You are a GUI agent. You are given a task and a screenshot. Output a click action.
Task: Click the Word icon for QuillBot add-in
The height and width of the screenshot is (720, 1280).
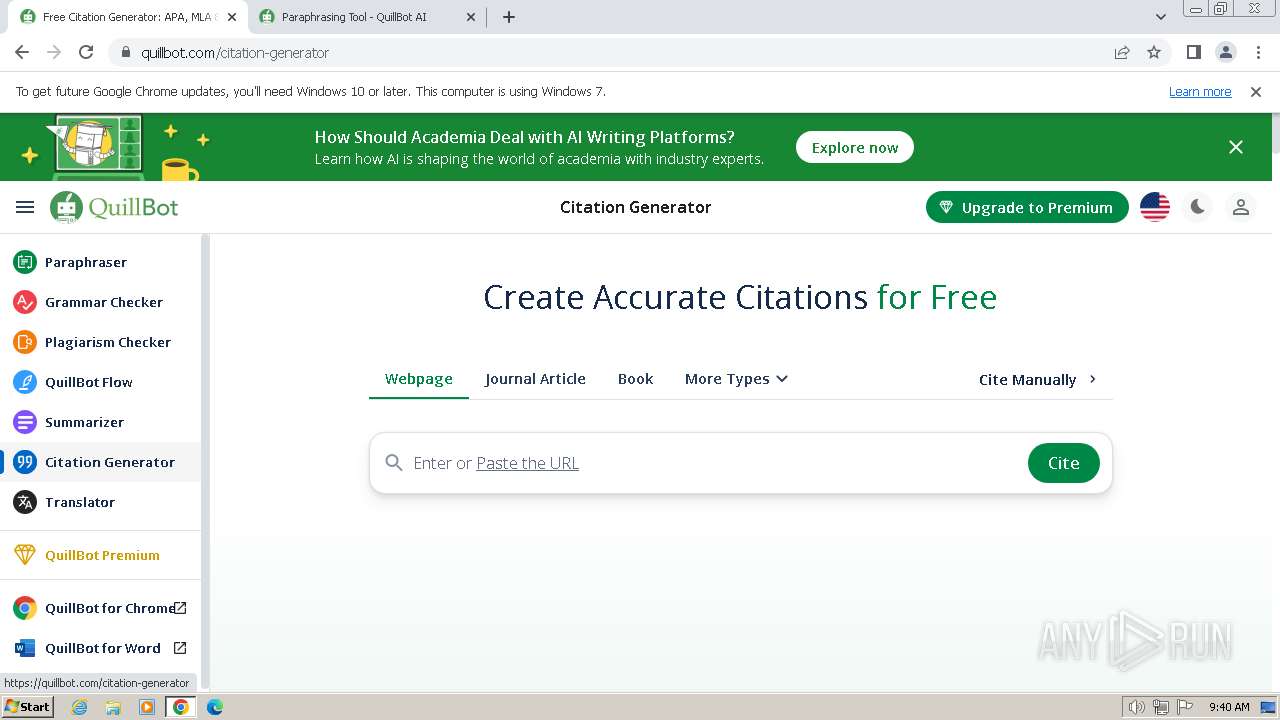click(25, 648)
